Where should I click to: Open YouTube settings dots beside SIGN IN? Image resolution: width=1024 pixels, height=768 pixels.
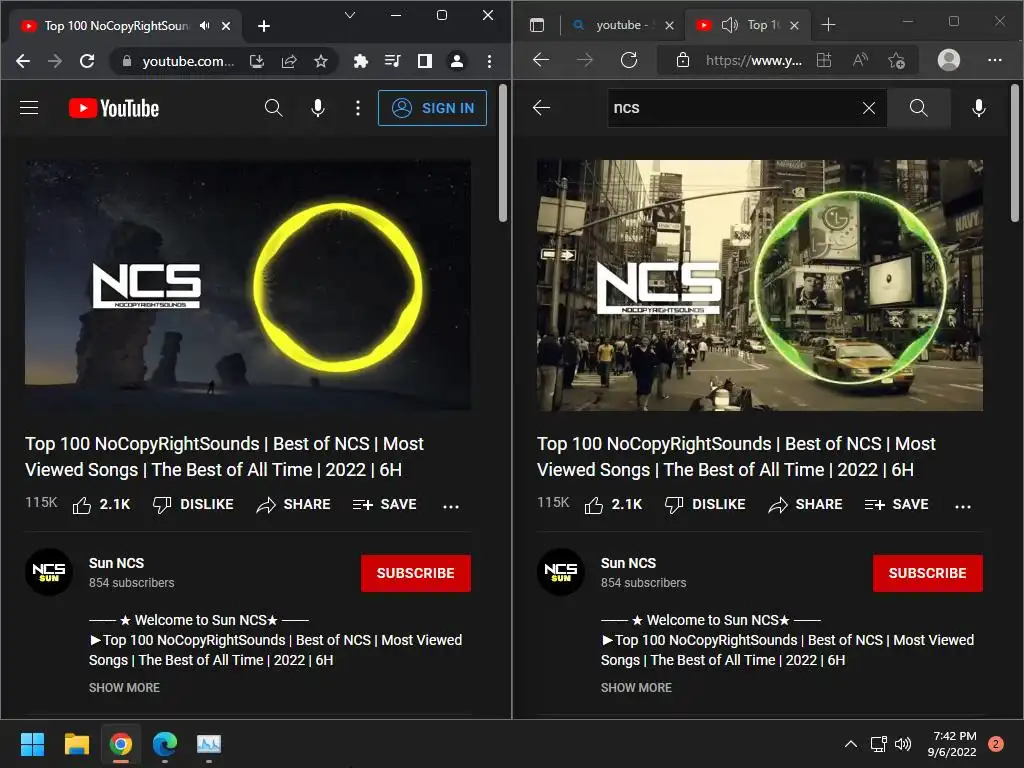pos(357,108)
